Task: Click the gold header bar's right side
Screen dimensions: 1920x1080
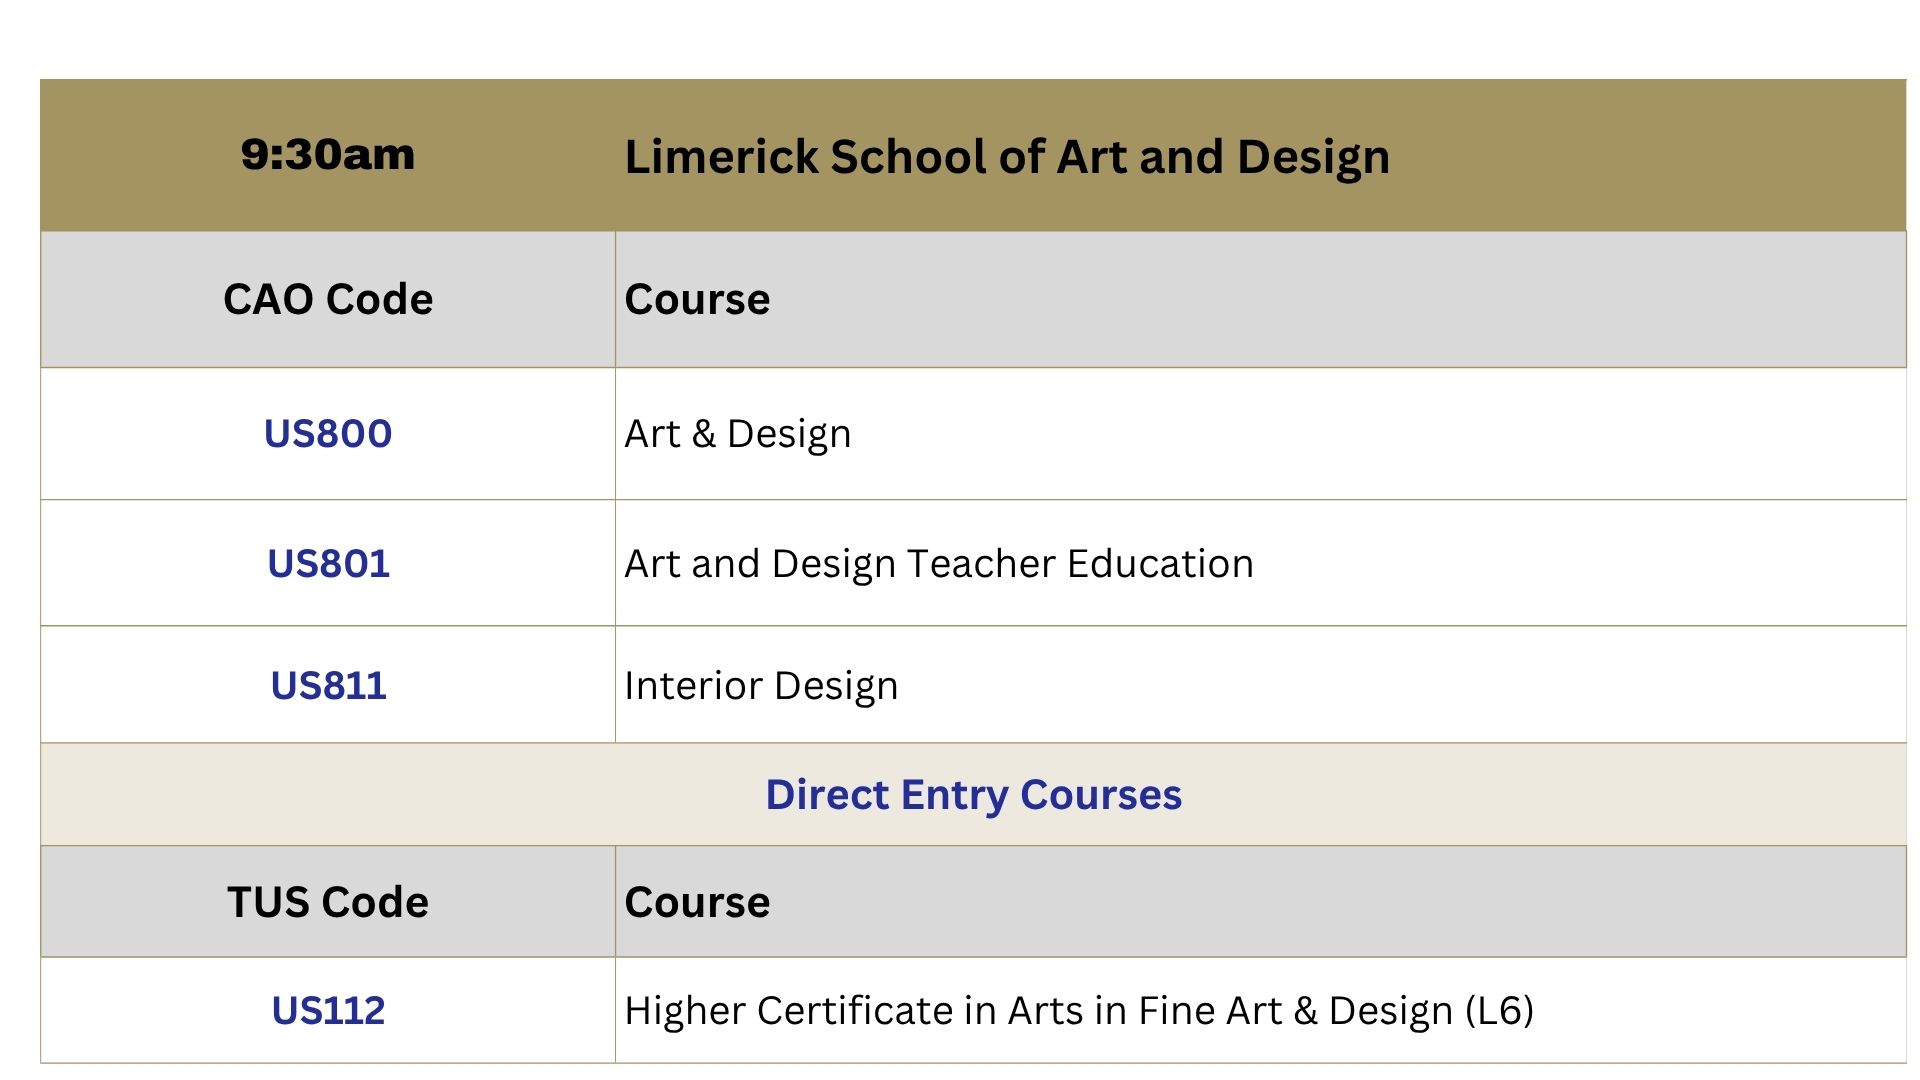Action: point(1650,156)
